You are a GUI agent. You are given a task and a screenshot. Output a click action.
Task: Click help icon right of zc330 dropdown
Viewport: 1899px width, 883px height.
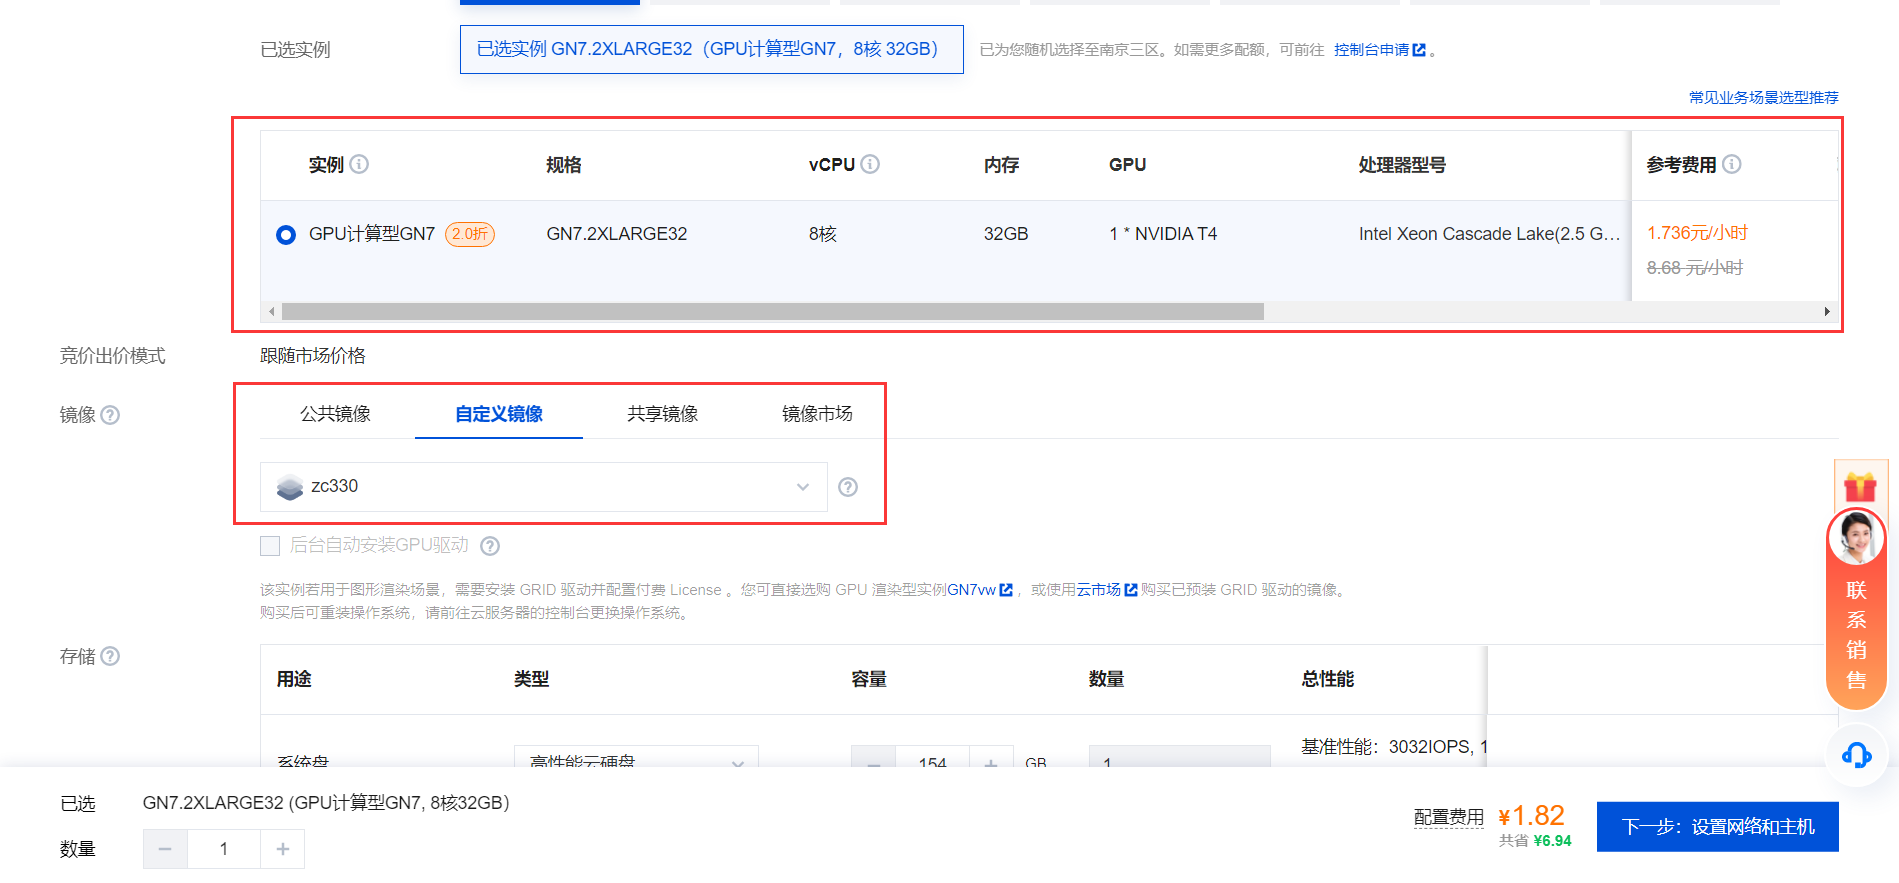[x=848, y=487]
